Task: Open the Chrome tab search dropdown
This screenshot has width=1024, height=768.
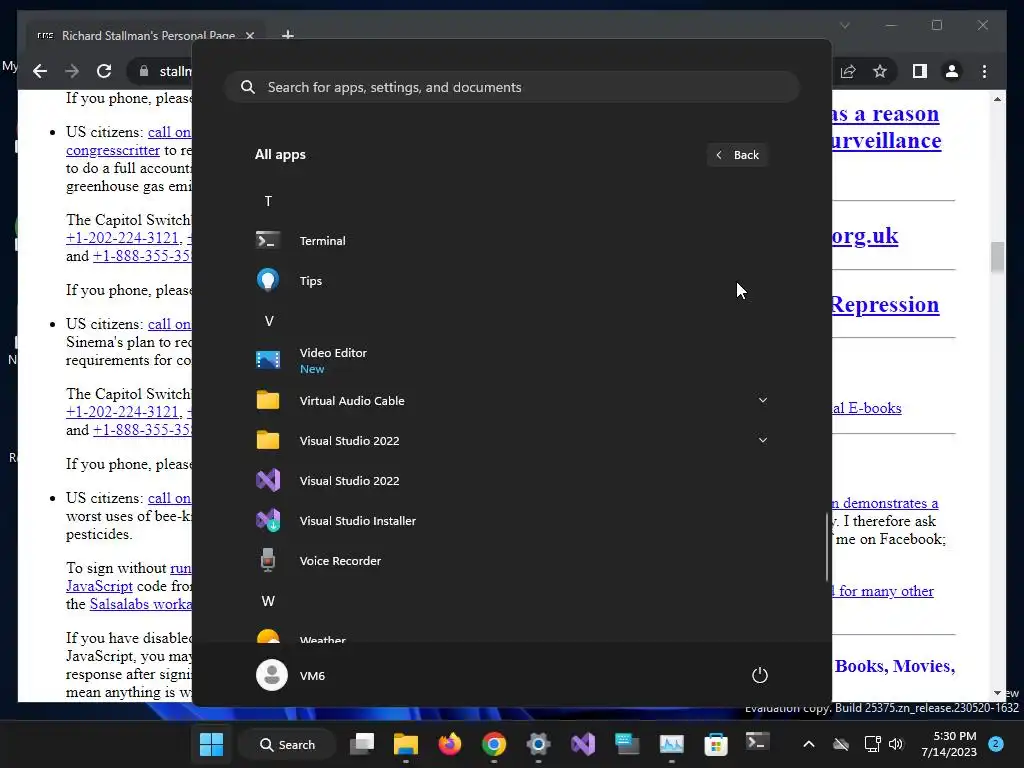Action: coord(844,25)
